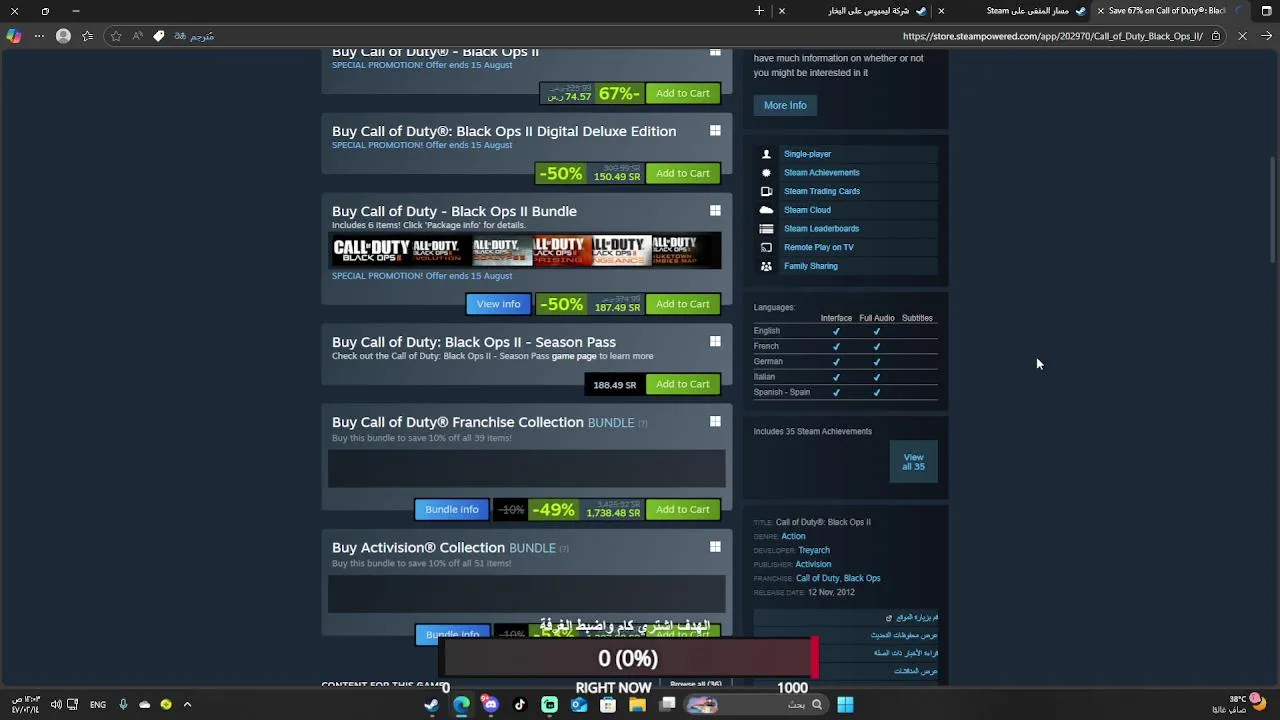Switch input language from ENG
This screenshot has width=1280, height=720.
click(x=98, y=705)
